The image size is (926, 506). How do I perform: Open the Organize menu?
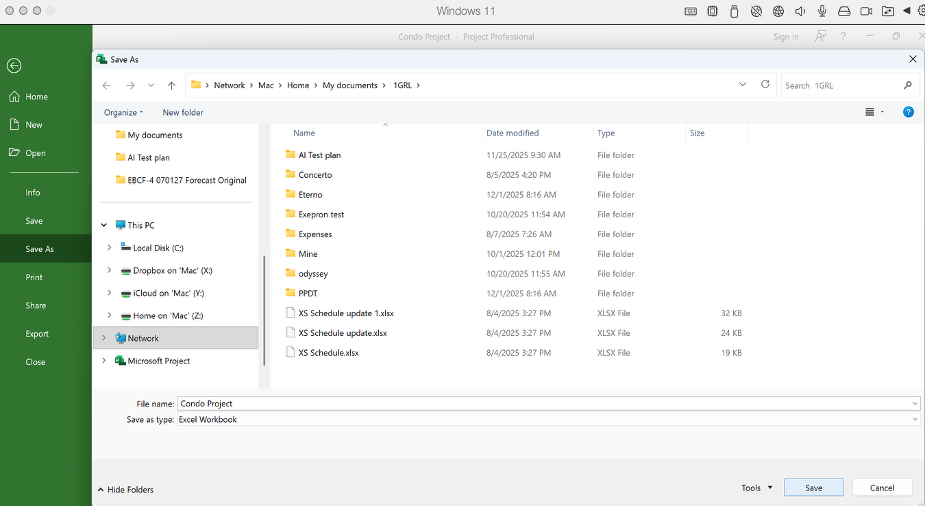[123, 112]
